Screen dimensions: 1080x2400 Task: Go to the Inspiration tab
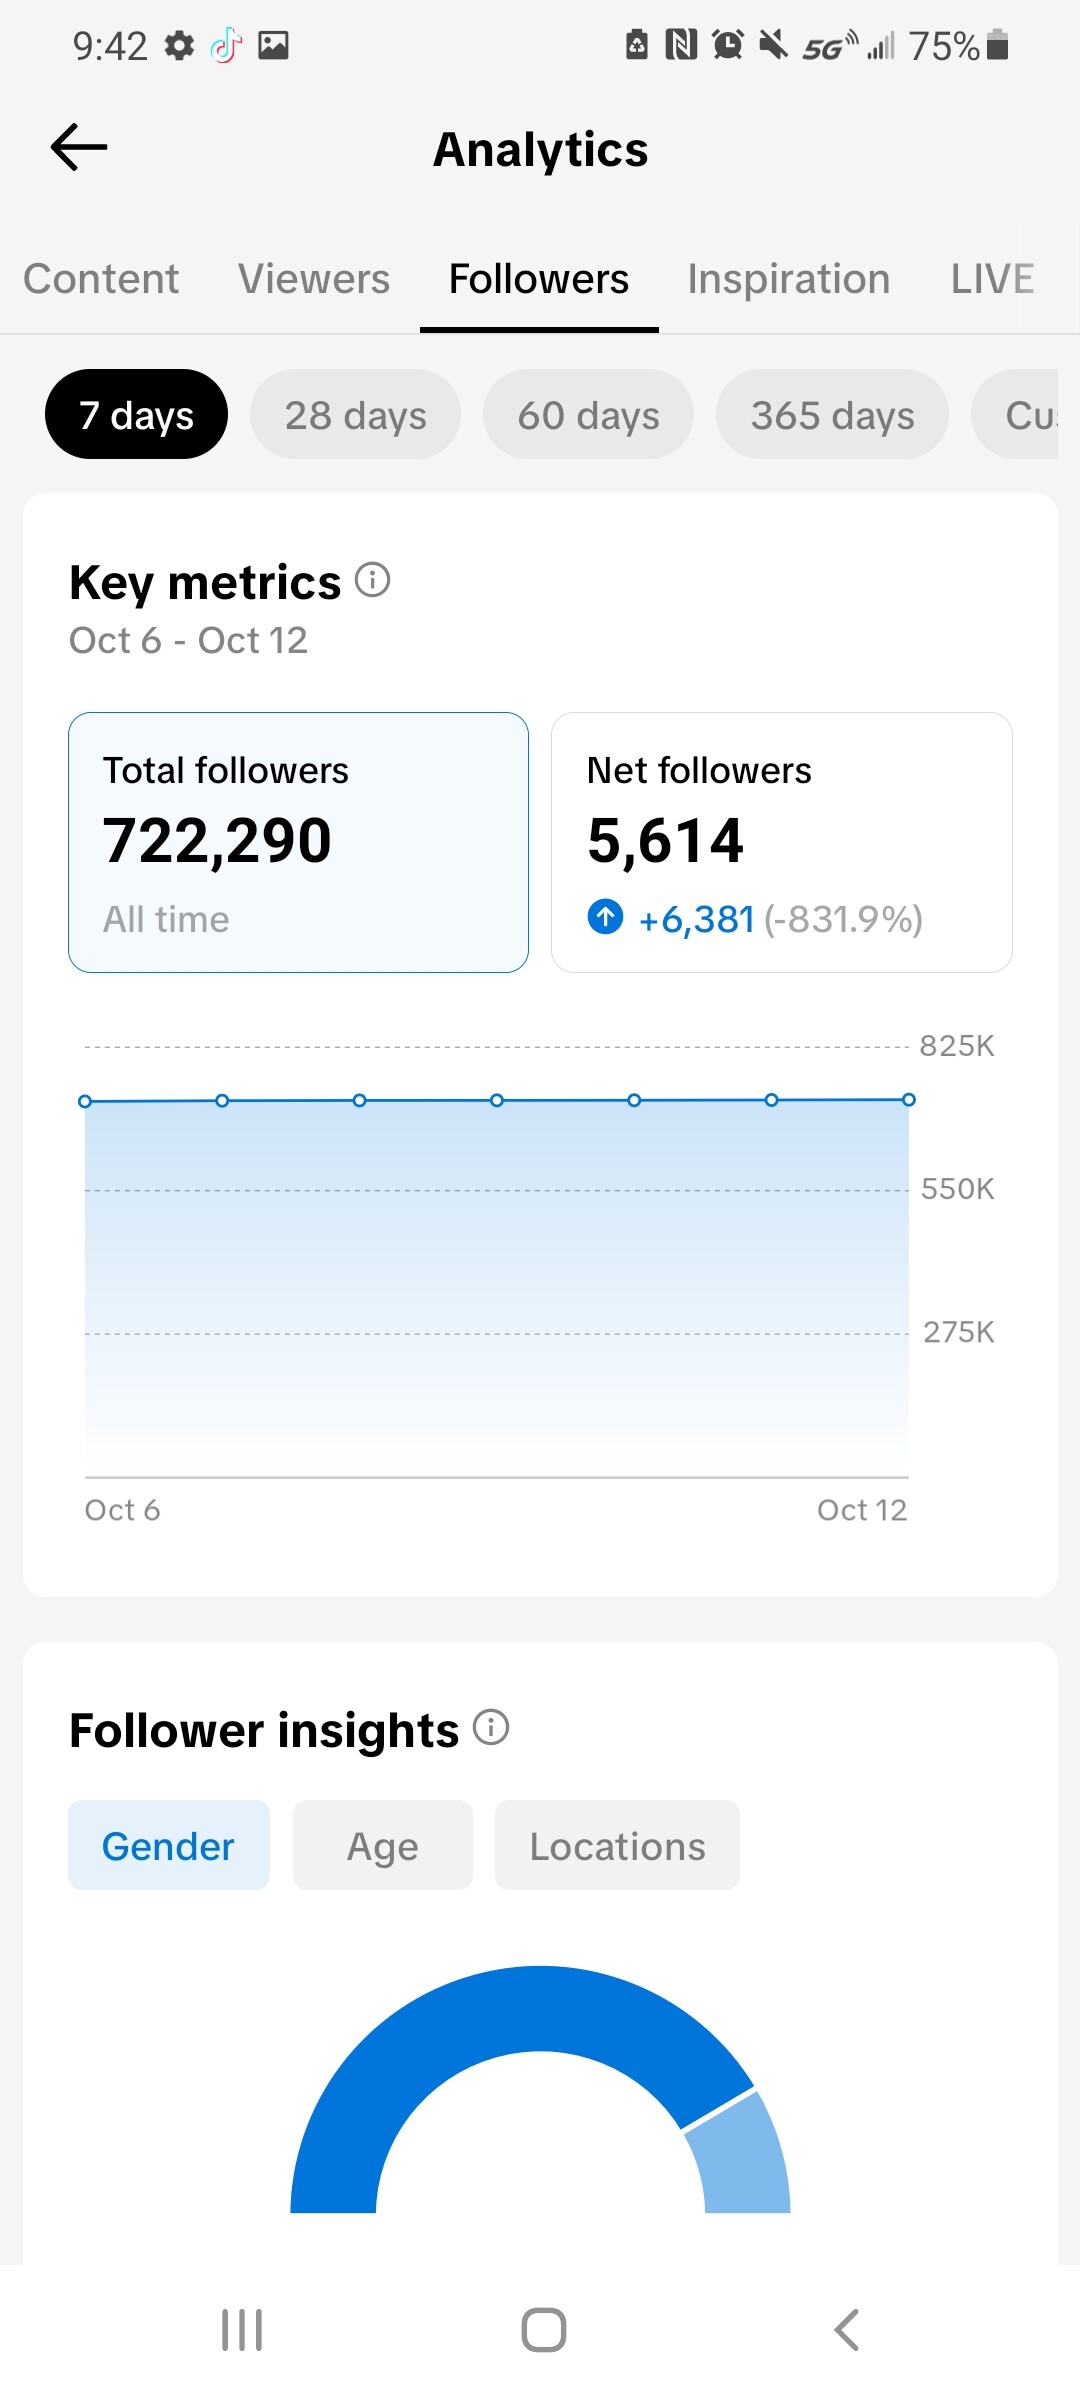[x=788, y=279]
